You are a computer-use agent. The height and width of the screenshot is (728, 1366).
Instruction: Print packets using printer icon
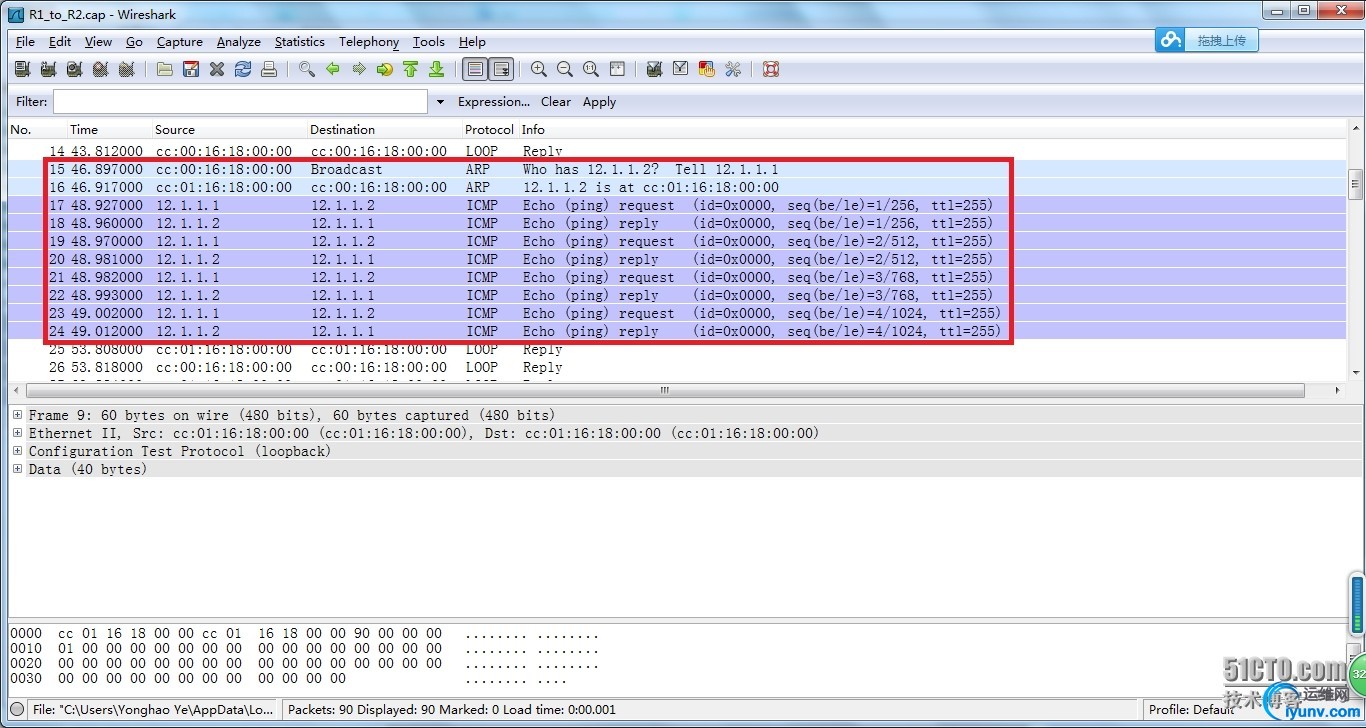(269, 69)
